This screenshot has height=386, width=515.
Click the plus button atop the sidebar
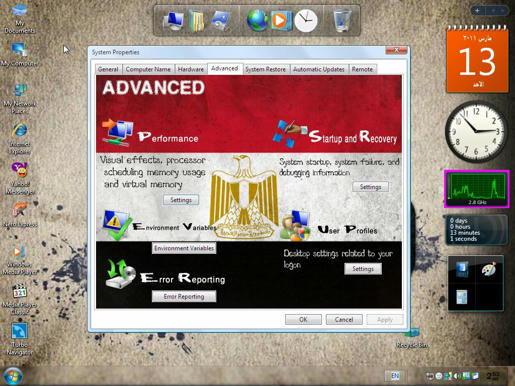(478, 11)
